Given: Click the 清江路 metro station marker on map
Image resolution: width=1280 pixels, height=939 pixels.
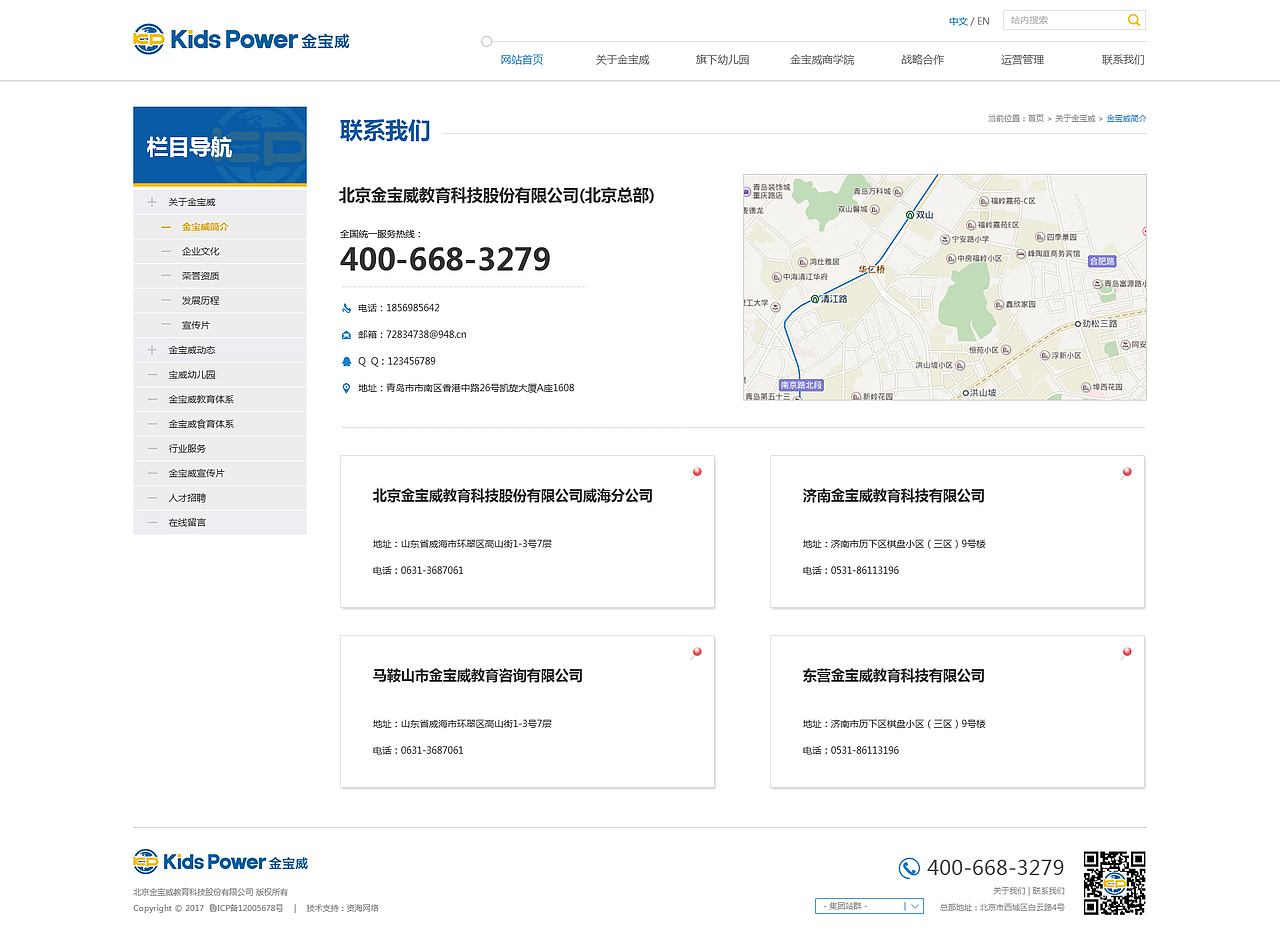Looking at the screenshot, I should point(815,299).
